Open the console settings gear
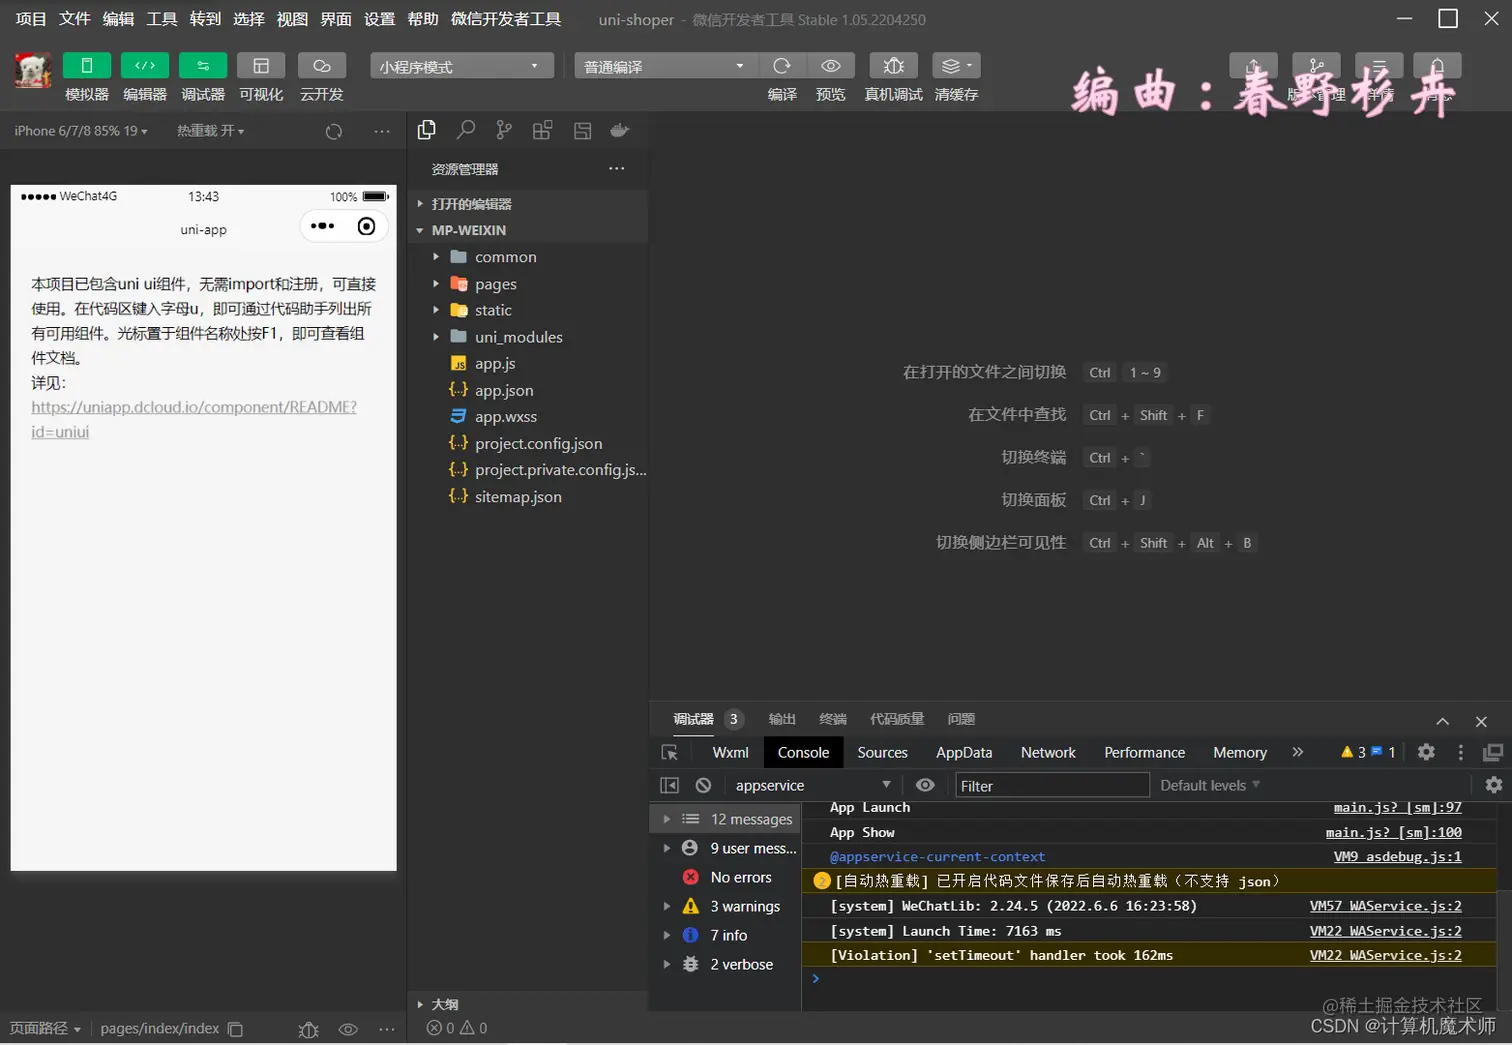This screenshot has height=1045, width=1512. coord(1494,785)
